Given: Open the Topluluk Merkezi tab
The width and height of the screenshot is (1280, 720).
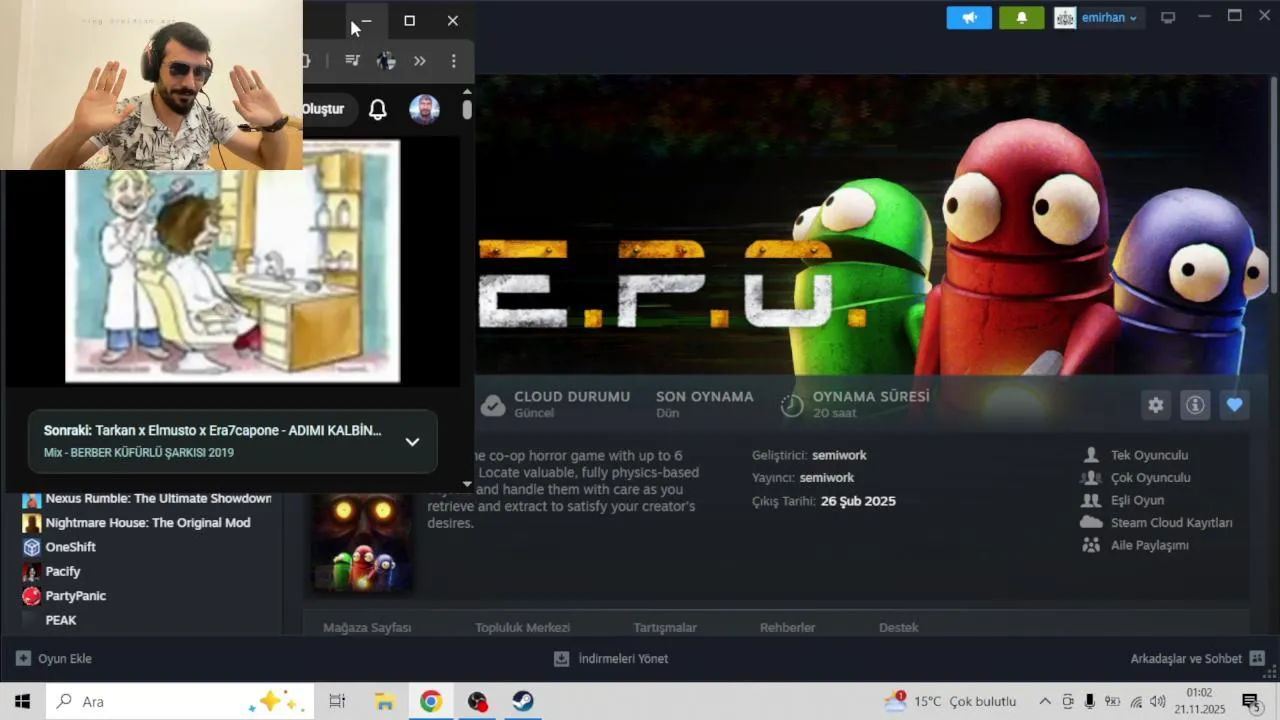Looking at the screenshot, I should click(523, 627).
